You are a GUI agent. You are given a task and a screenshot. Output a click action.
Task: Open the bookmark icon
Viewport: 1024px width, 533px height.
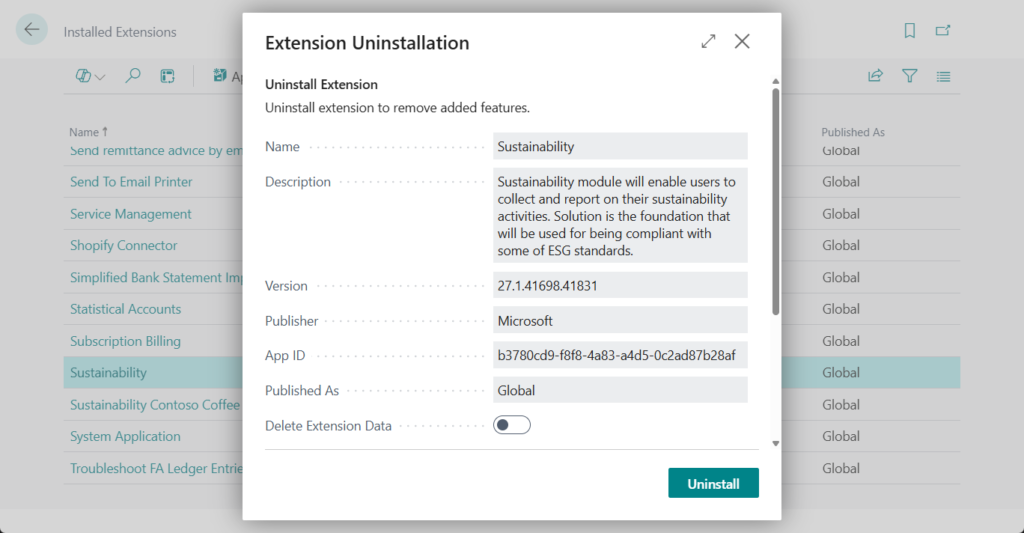pos(909,31)
